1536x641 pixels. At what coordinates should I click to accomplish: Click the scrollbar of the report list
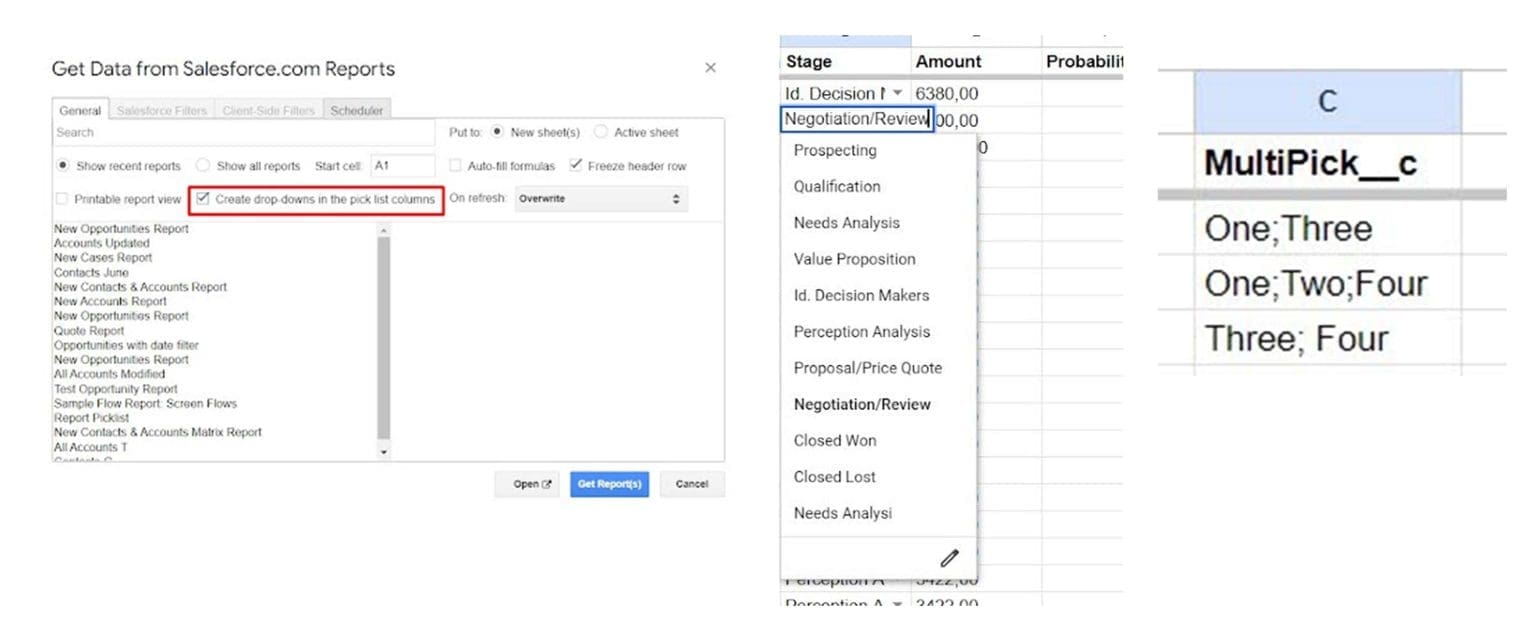coord(382,340)
